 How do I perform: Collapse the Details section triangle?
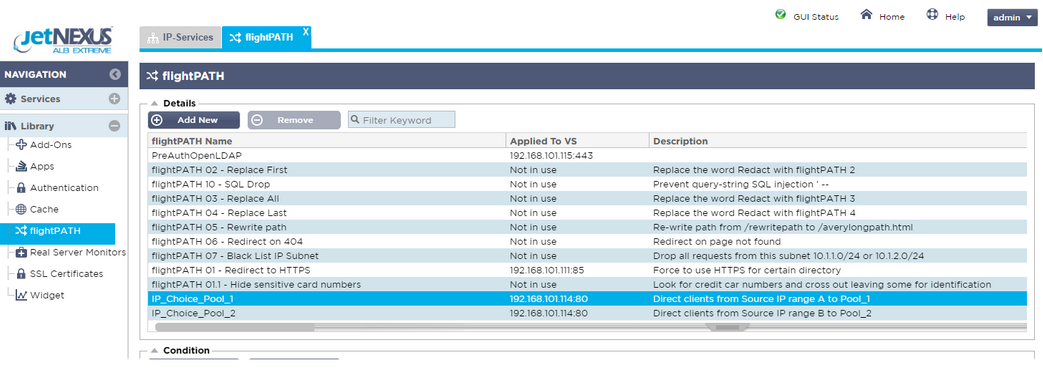pyautogui.click(x=154, y=104)
